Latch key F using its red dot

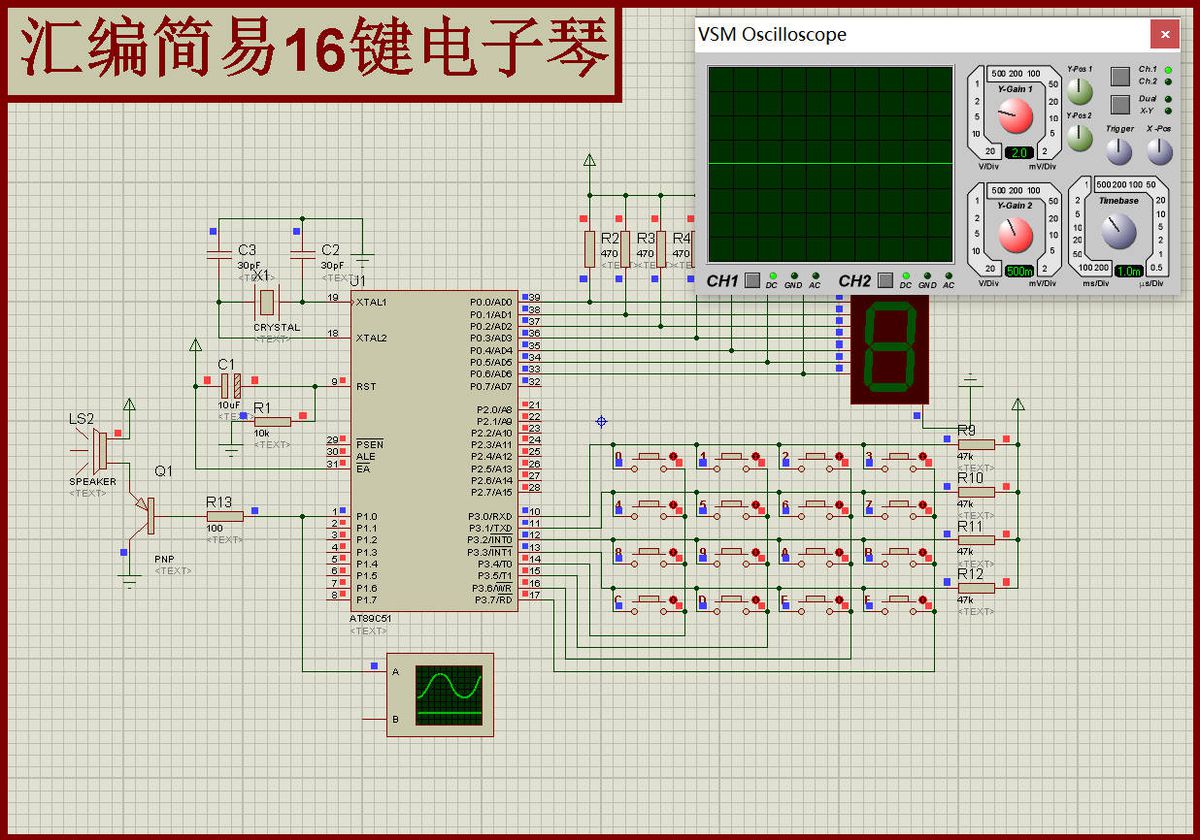pos(923,602)
